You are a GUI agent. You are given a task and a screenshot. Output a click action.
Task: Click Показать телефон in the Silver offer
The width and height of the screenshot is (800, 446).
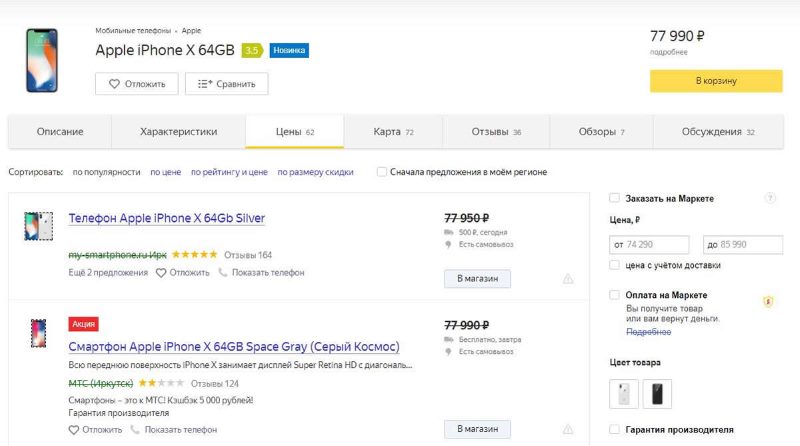262,272
